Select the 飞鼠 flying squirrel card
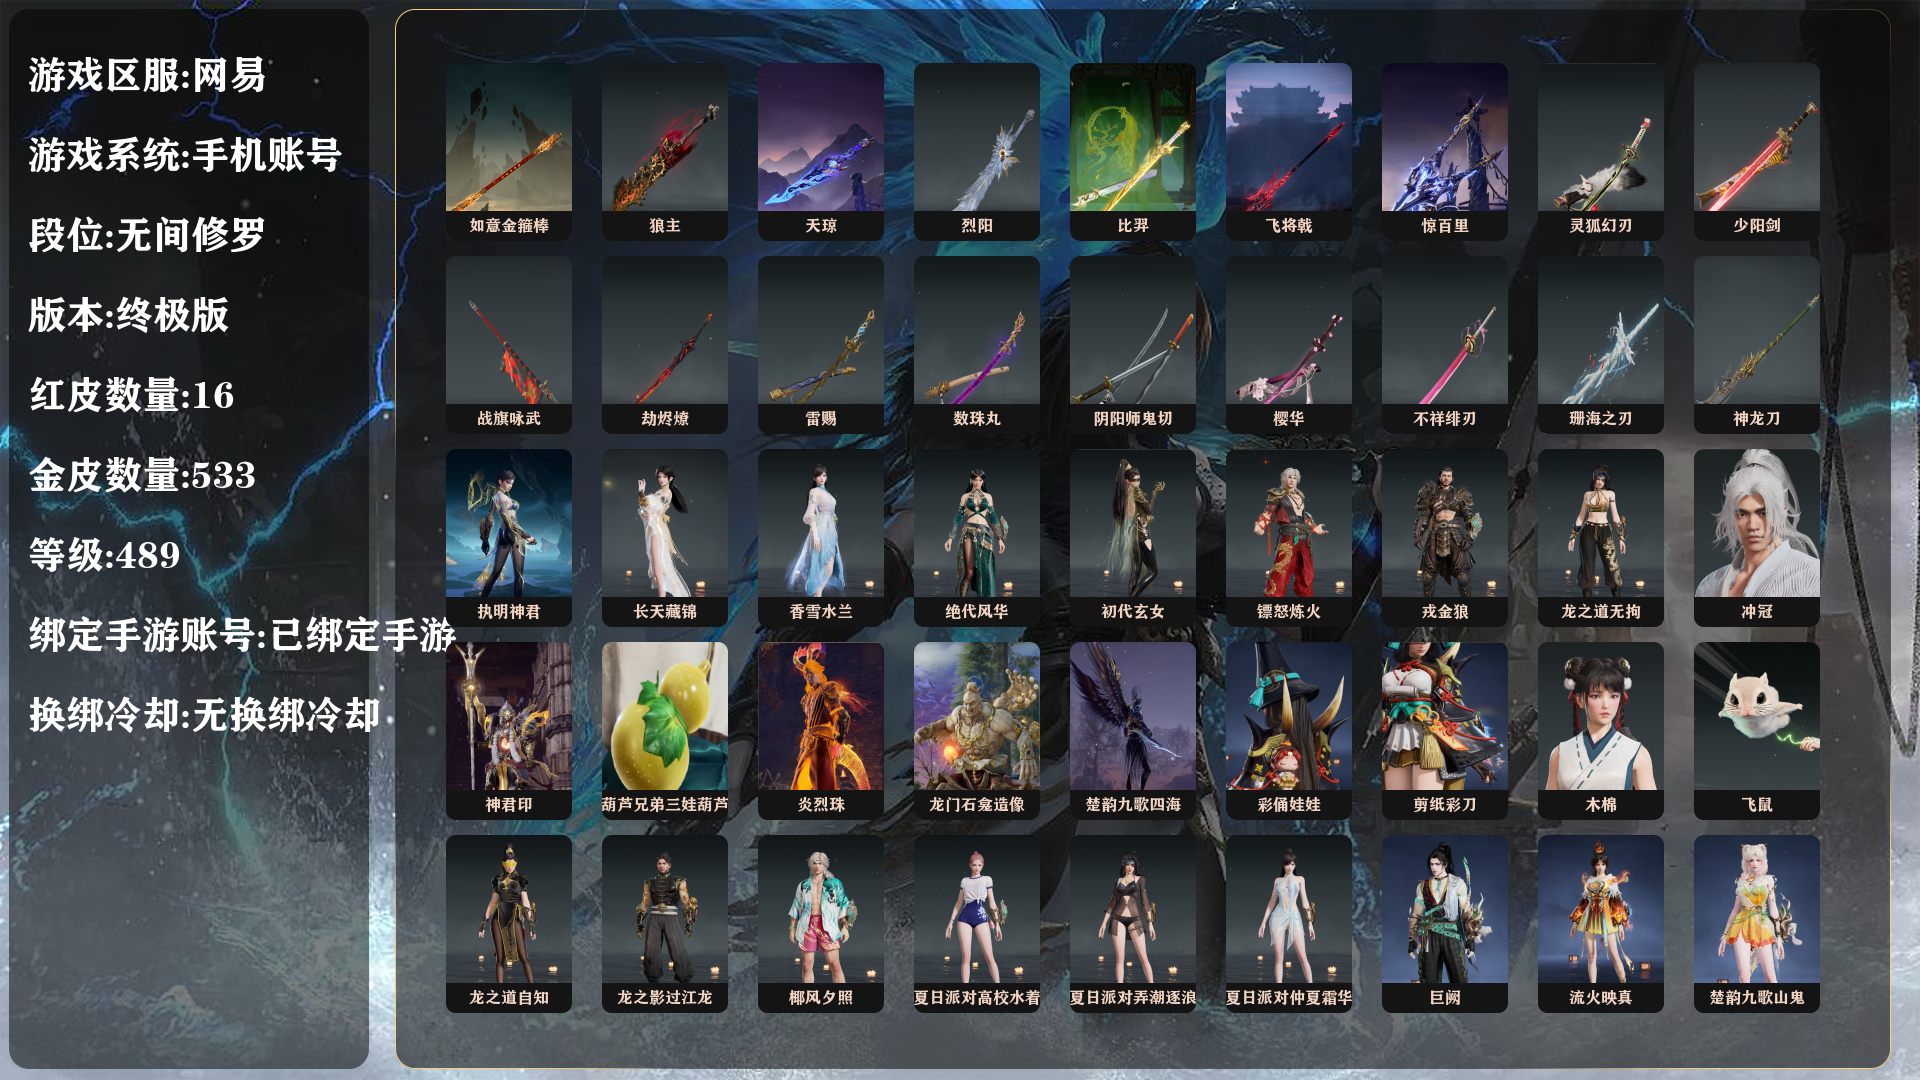The image size is (1920, 1080). pos(1757,731)
